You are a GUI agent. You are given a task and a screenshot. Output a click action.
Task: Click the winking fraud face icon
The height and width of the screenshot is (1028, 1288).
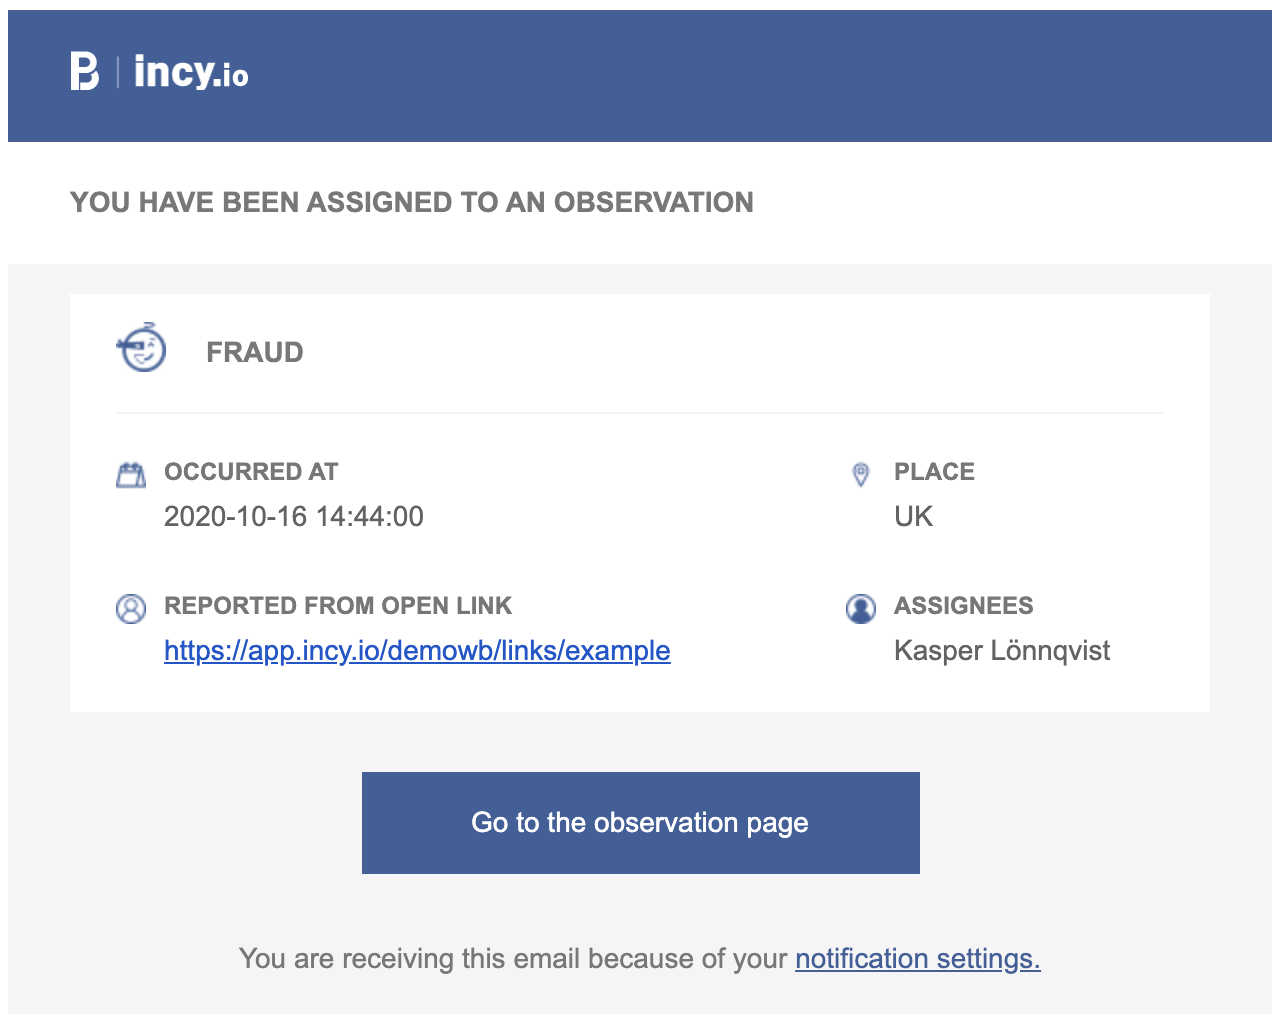click(x=142, y=348)
